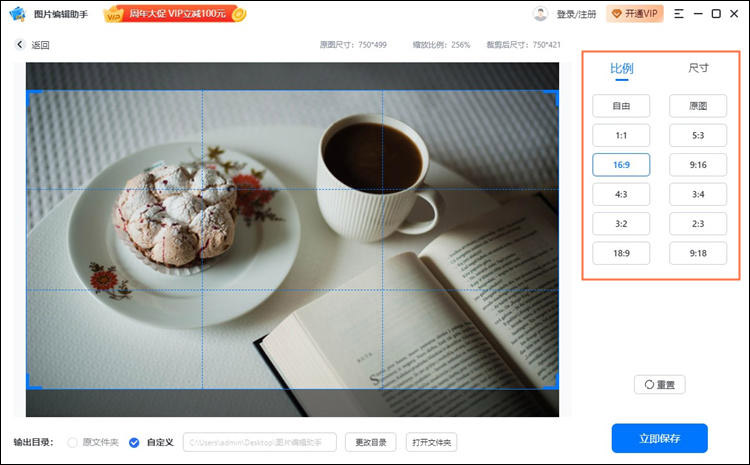The height and width of the screenshot is (465, 750).
Task: Click the user avatar icon
Action: pos(540,14)
